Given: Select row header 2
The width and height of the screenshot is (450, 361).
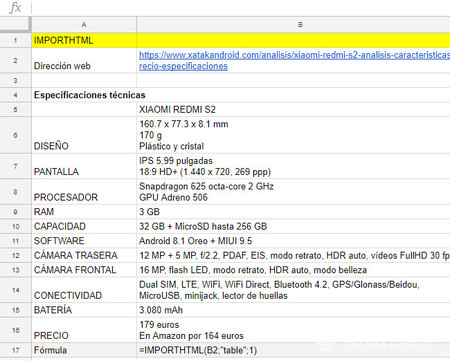Looking at the screenshot, I should [x=15, y=60].
